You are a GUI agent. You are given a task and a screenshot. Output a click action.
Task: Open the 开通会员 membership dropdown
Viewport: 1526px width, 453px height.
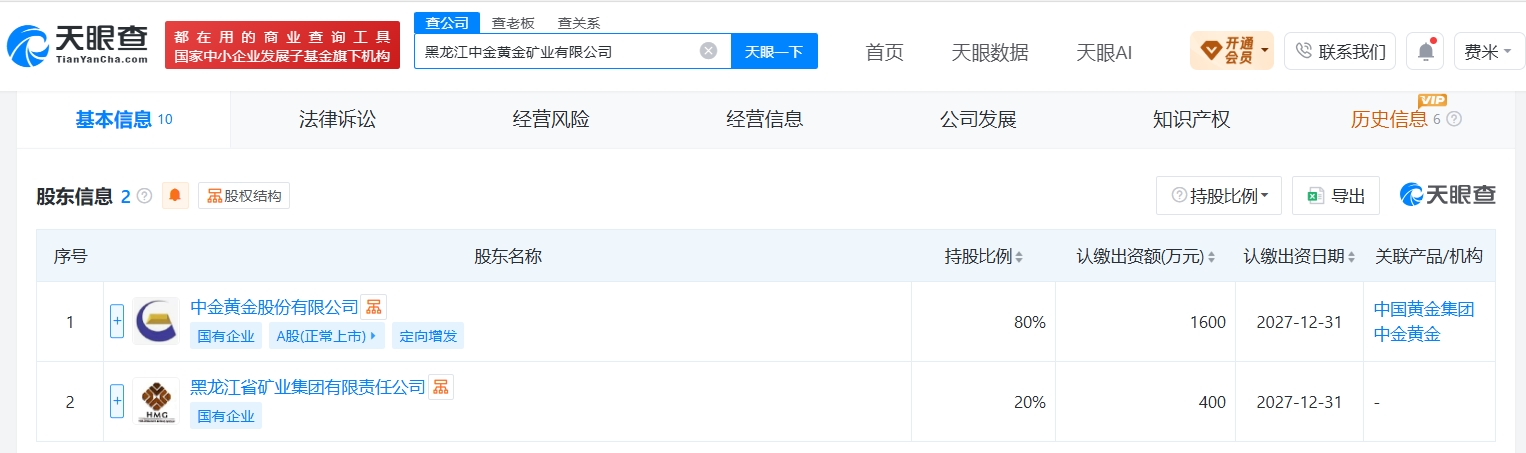pyautogui.click(x=1232, y=50)
